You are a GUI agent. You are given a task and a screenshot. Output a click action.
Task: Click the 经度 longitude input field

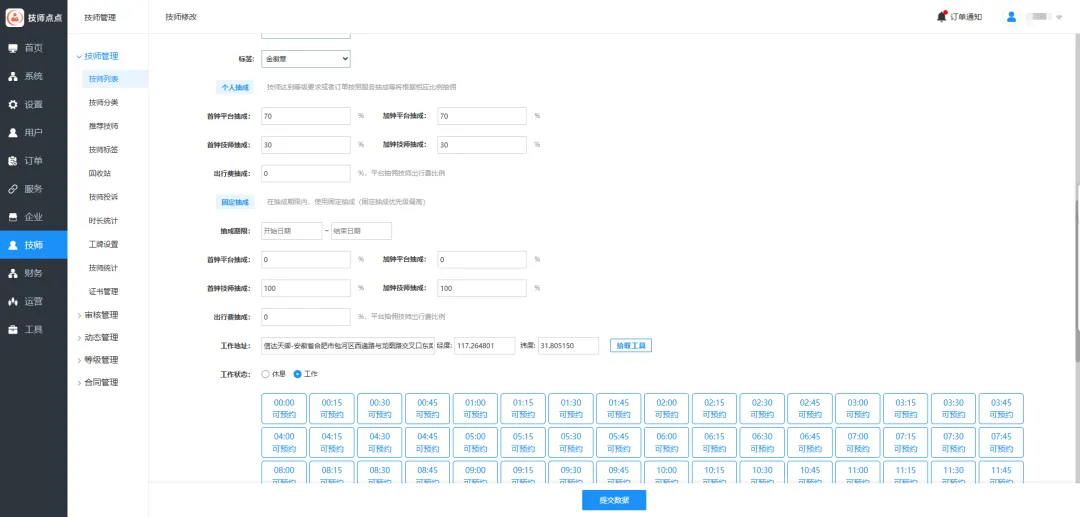[484, 346]
